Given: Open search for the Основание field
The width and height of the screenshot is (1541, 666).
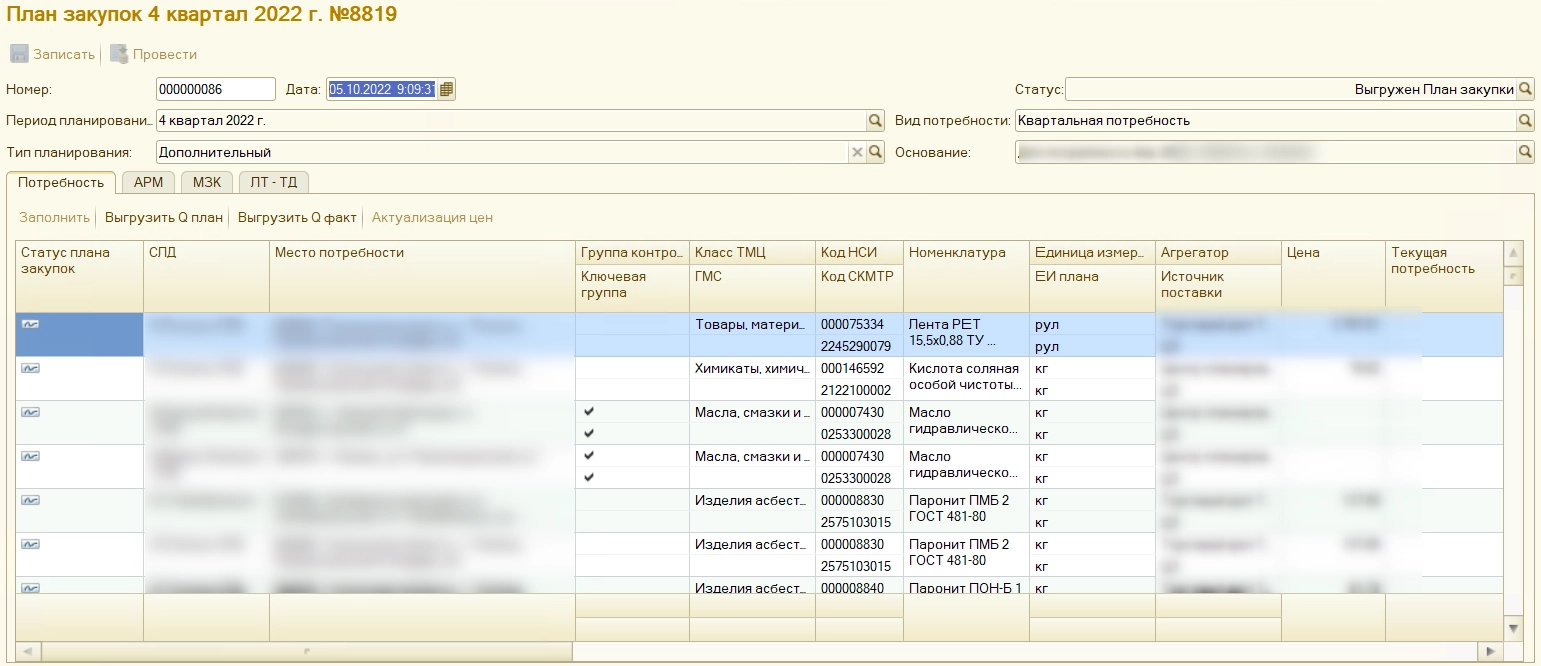Looking at the screenshot, I should 1525,153.
